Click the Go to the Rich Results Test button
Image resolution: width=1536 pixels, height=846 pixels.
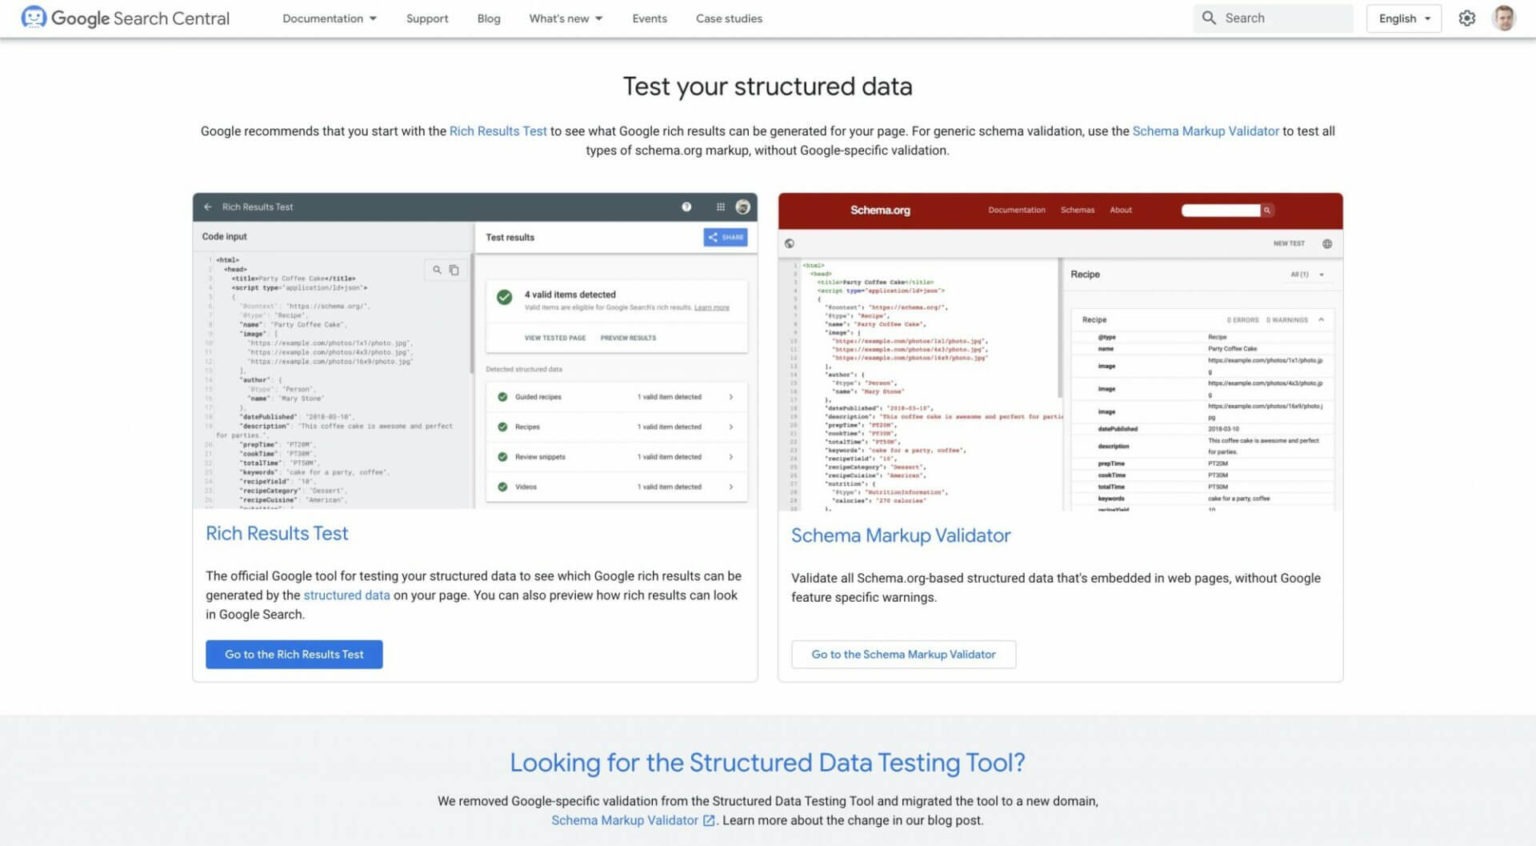click(x=293, y=654)
